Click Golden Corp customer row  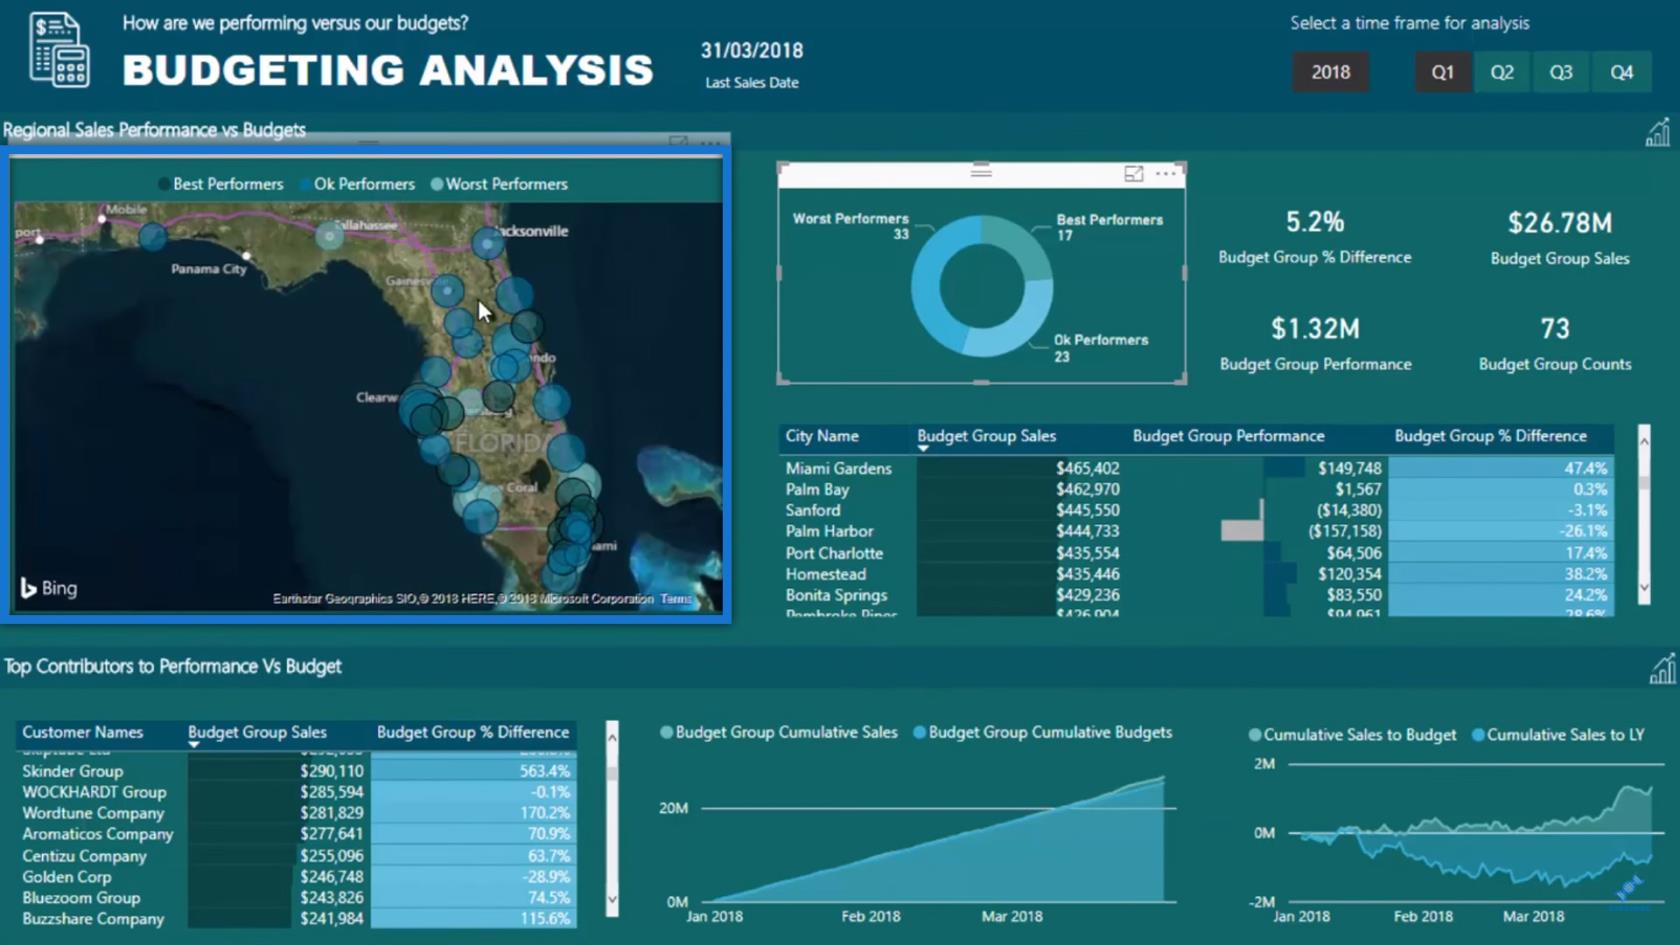pos(297,877)
